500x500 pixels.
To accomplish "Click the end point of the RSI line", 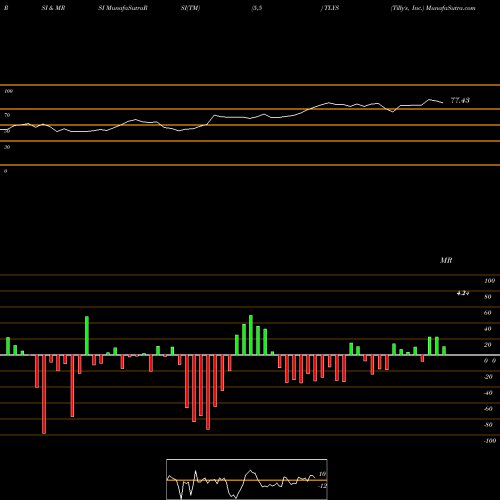I will 443,102.
